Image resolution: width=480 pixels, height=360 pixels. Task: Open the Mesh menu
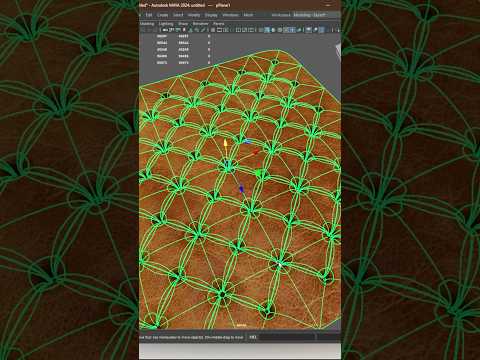coord(248,15)
